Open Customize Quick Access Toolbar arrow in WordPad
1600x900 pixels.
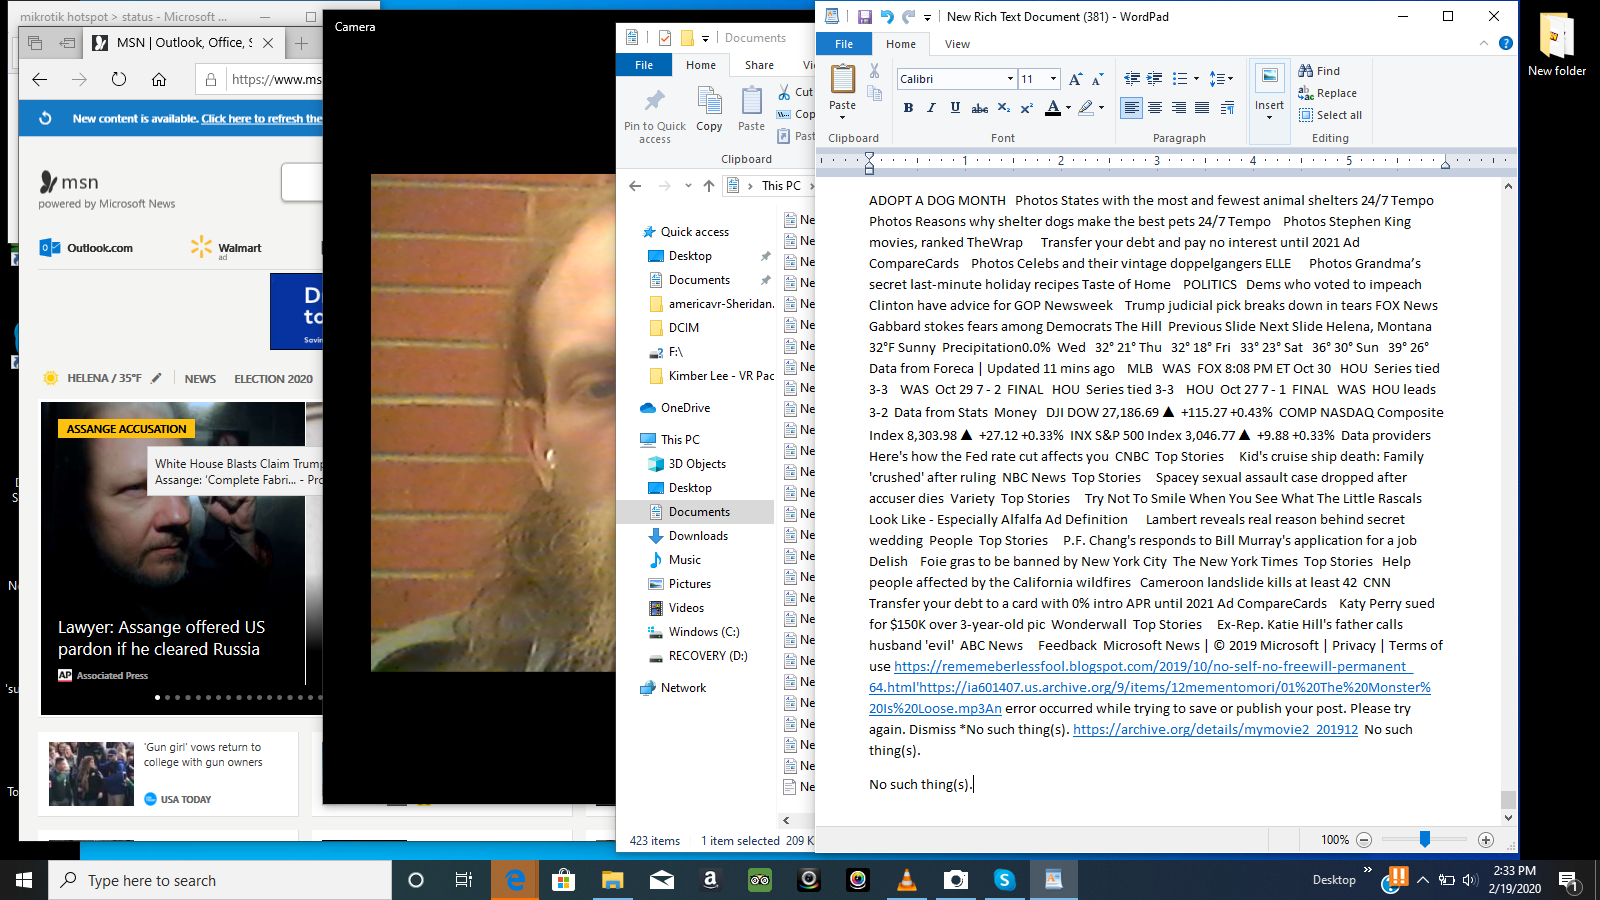927,17
